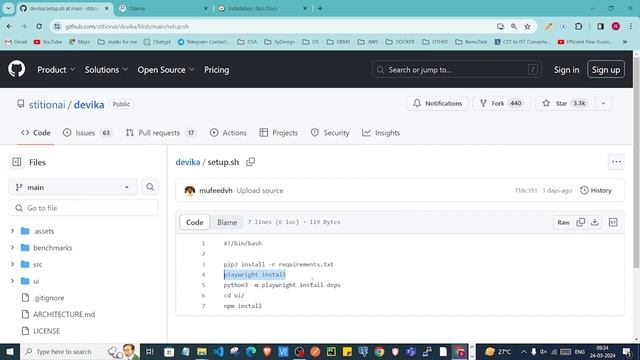Expand the Open Source menu
Image resolution: width=640 pixels, height=360 pixels.
pos(166,70)
